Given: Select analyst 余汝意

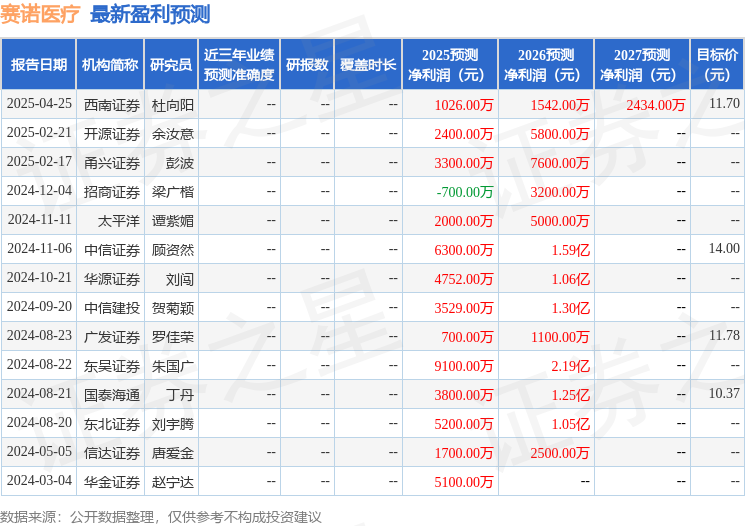Looking at the screenshot, I should 172,134.
